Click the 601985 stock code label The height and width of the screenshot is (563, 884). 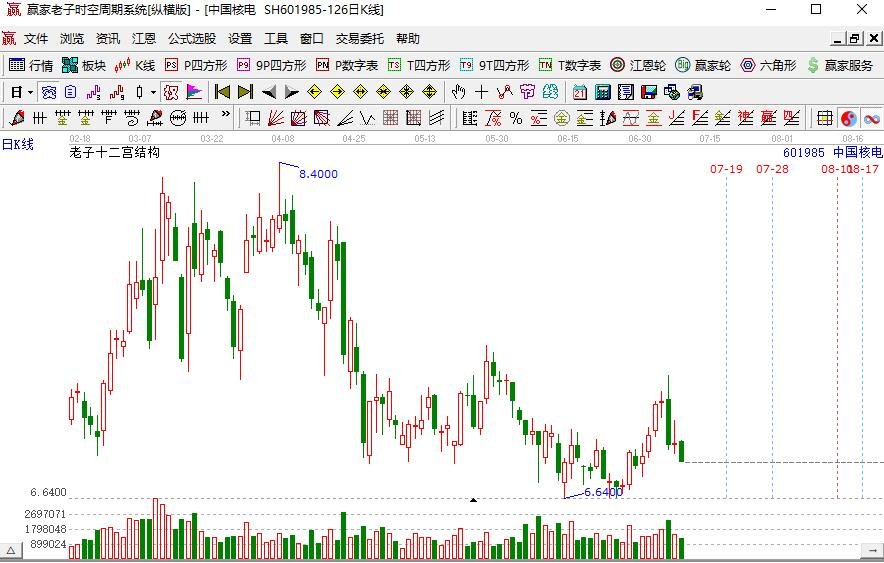tap(804, 152)
